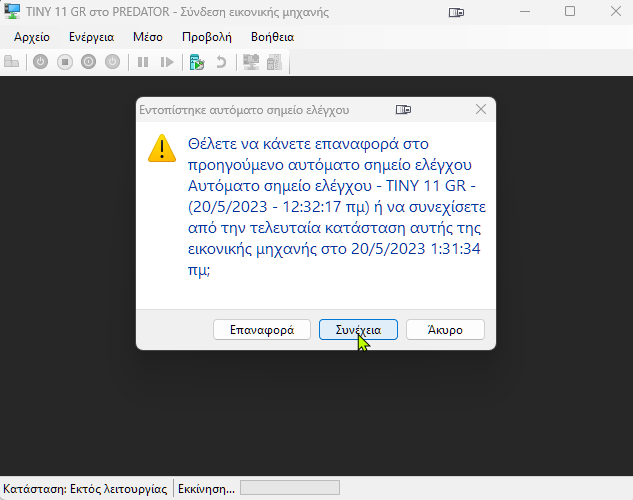Click the Εκκίνηση... status text

206,489
